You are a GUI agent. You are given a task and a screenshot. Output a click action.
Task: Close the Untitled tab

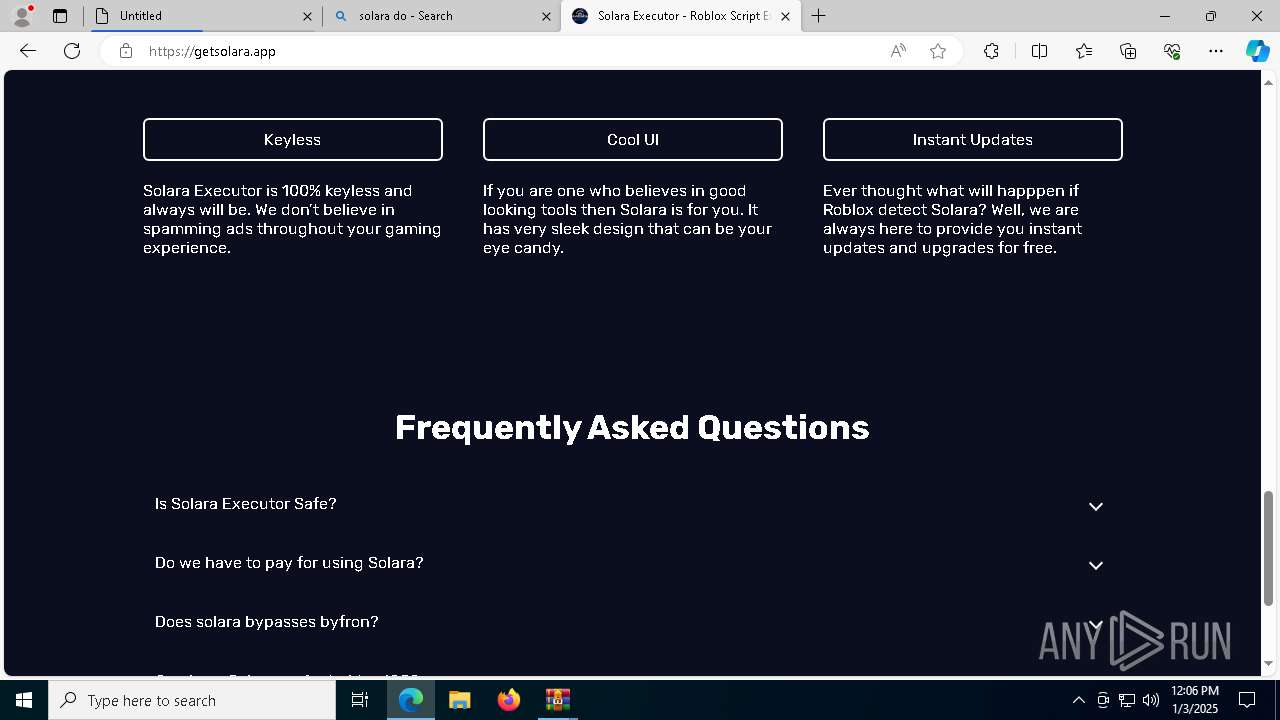(307, 16)
